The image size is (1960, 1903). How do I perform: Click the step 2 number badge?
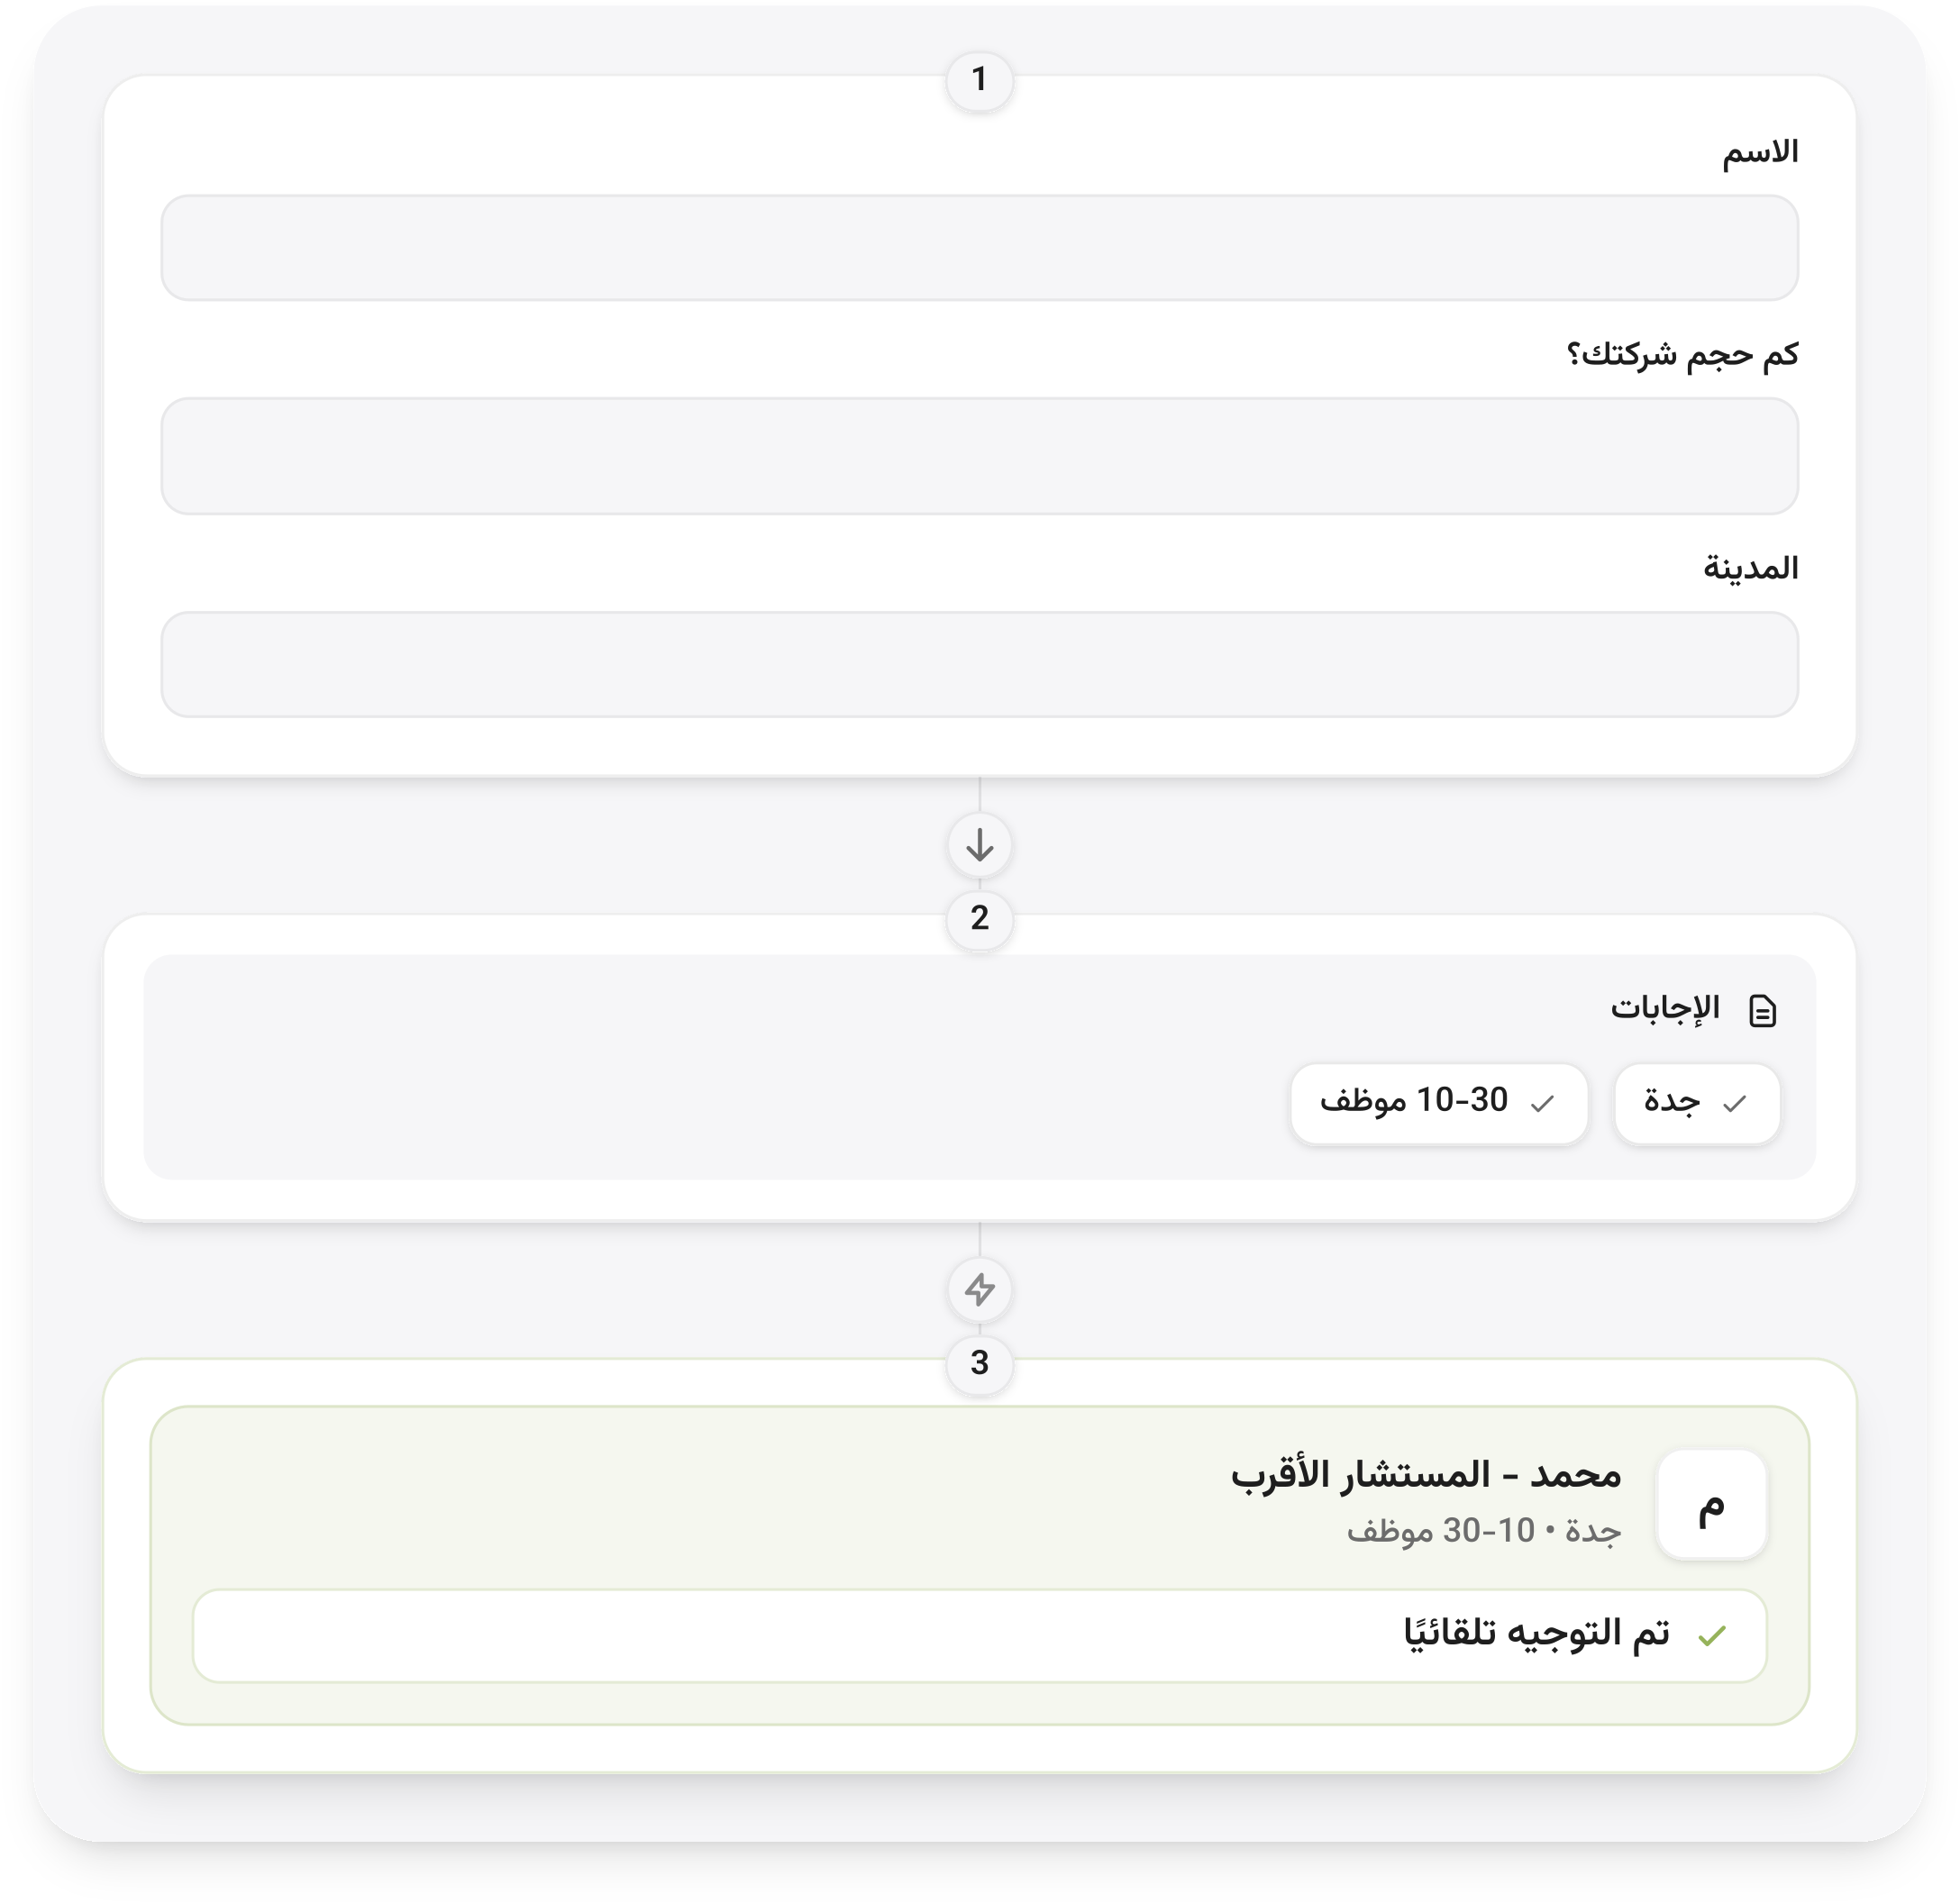click(979, 918)
